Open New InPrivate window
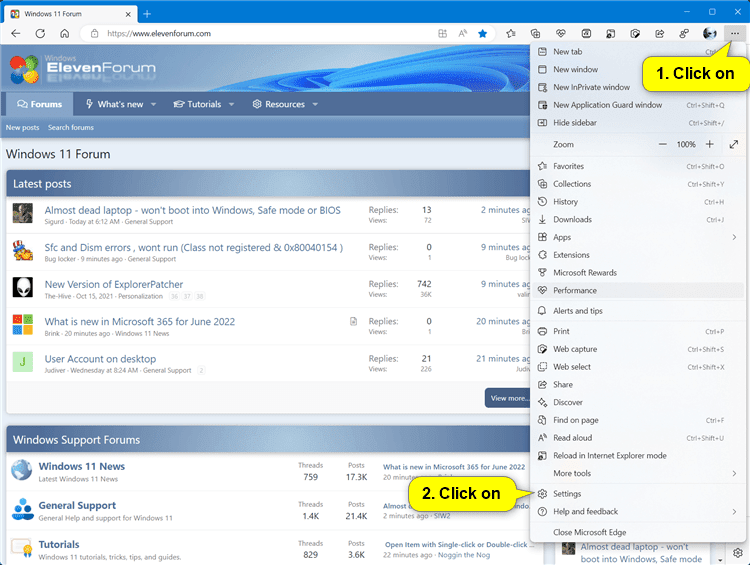 (638, 87)
